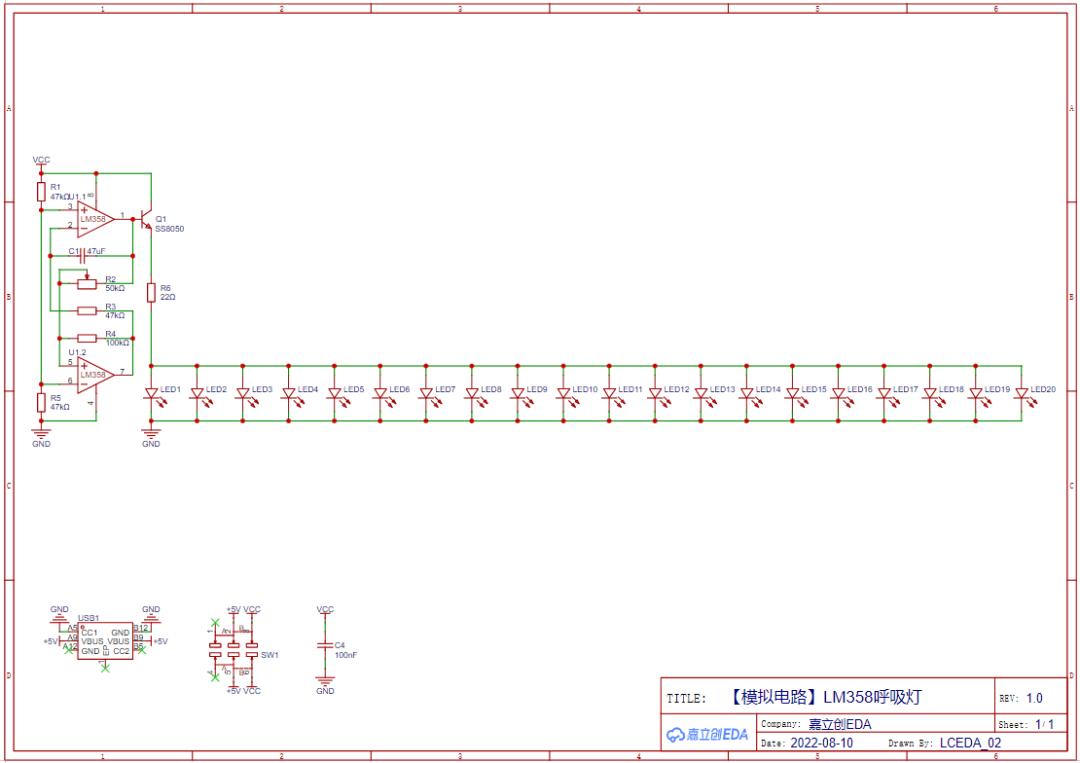The image size is (1080, 763).
Task: Click the VCC power flag above R1
Action: [41, 161]
